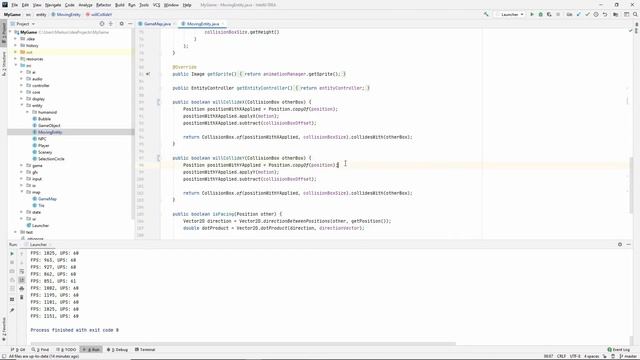
Task: Open Search Everywhere magnifier icon
Action: click(x=635, y=14)
